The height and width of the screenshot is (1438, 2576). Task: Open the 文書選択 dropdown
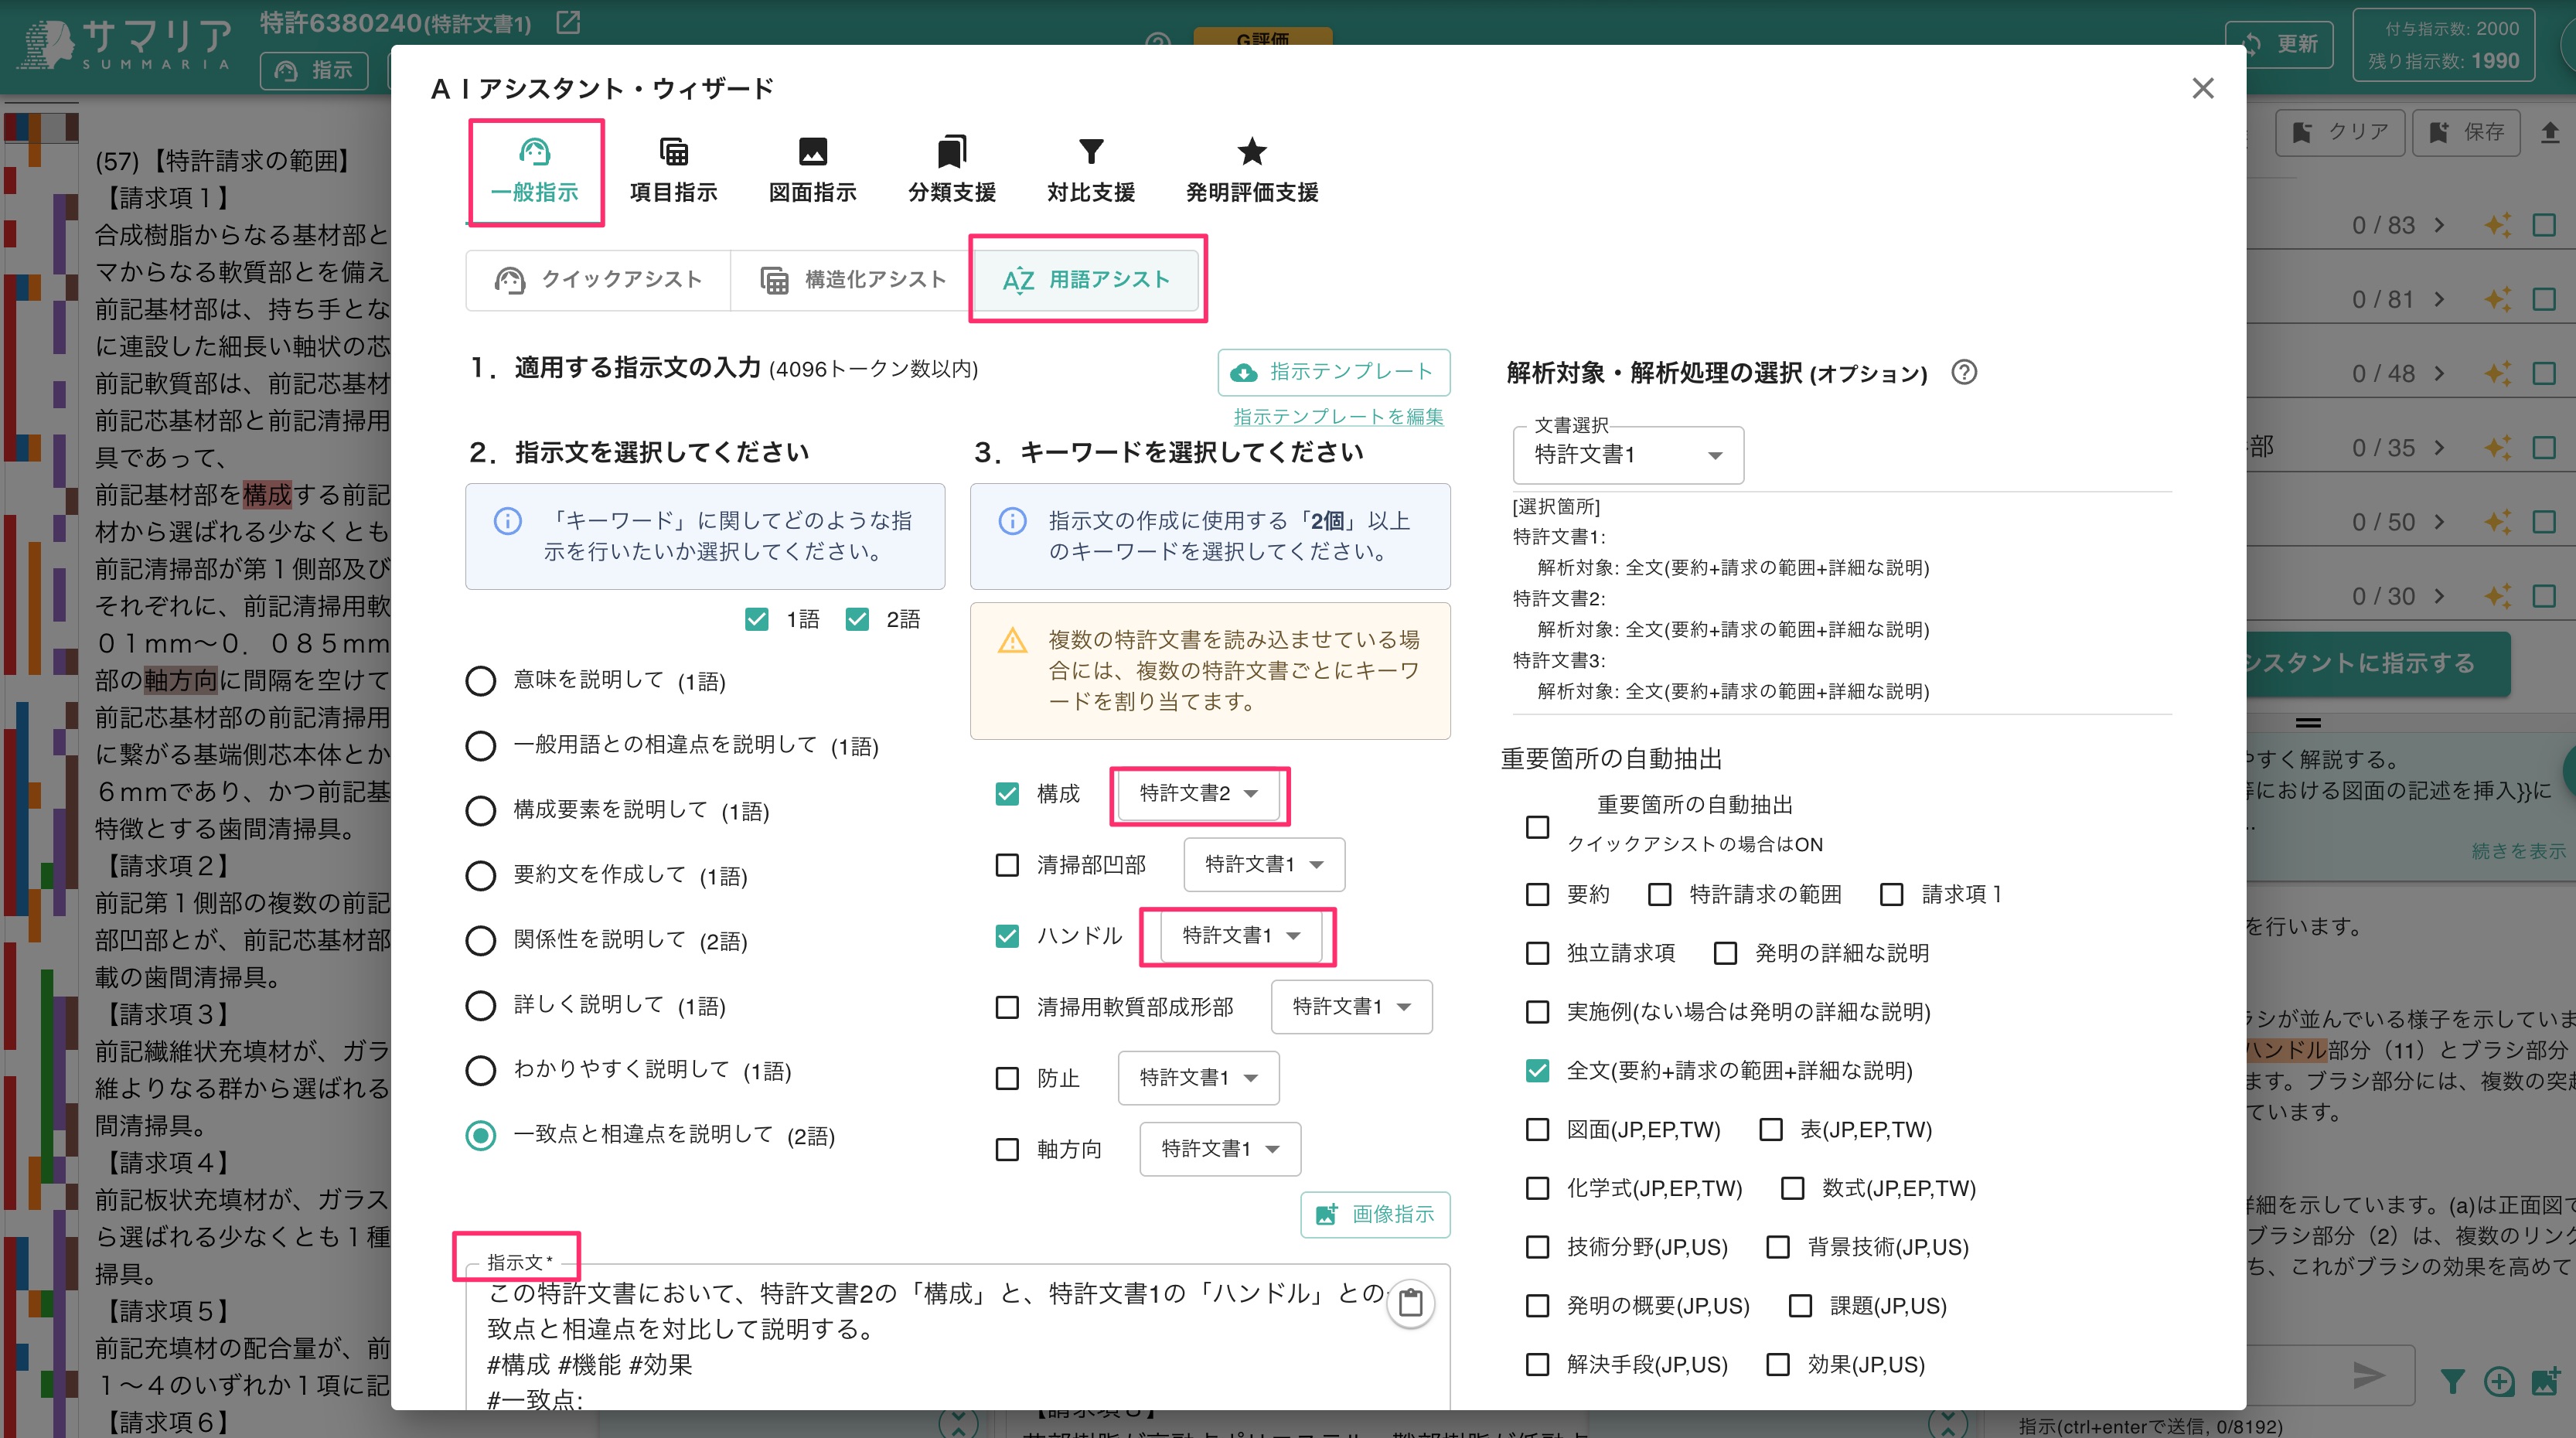pos(1628,456)
